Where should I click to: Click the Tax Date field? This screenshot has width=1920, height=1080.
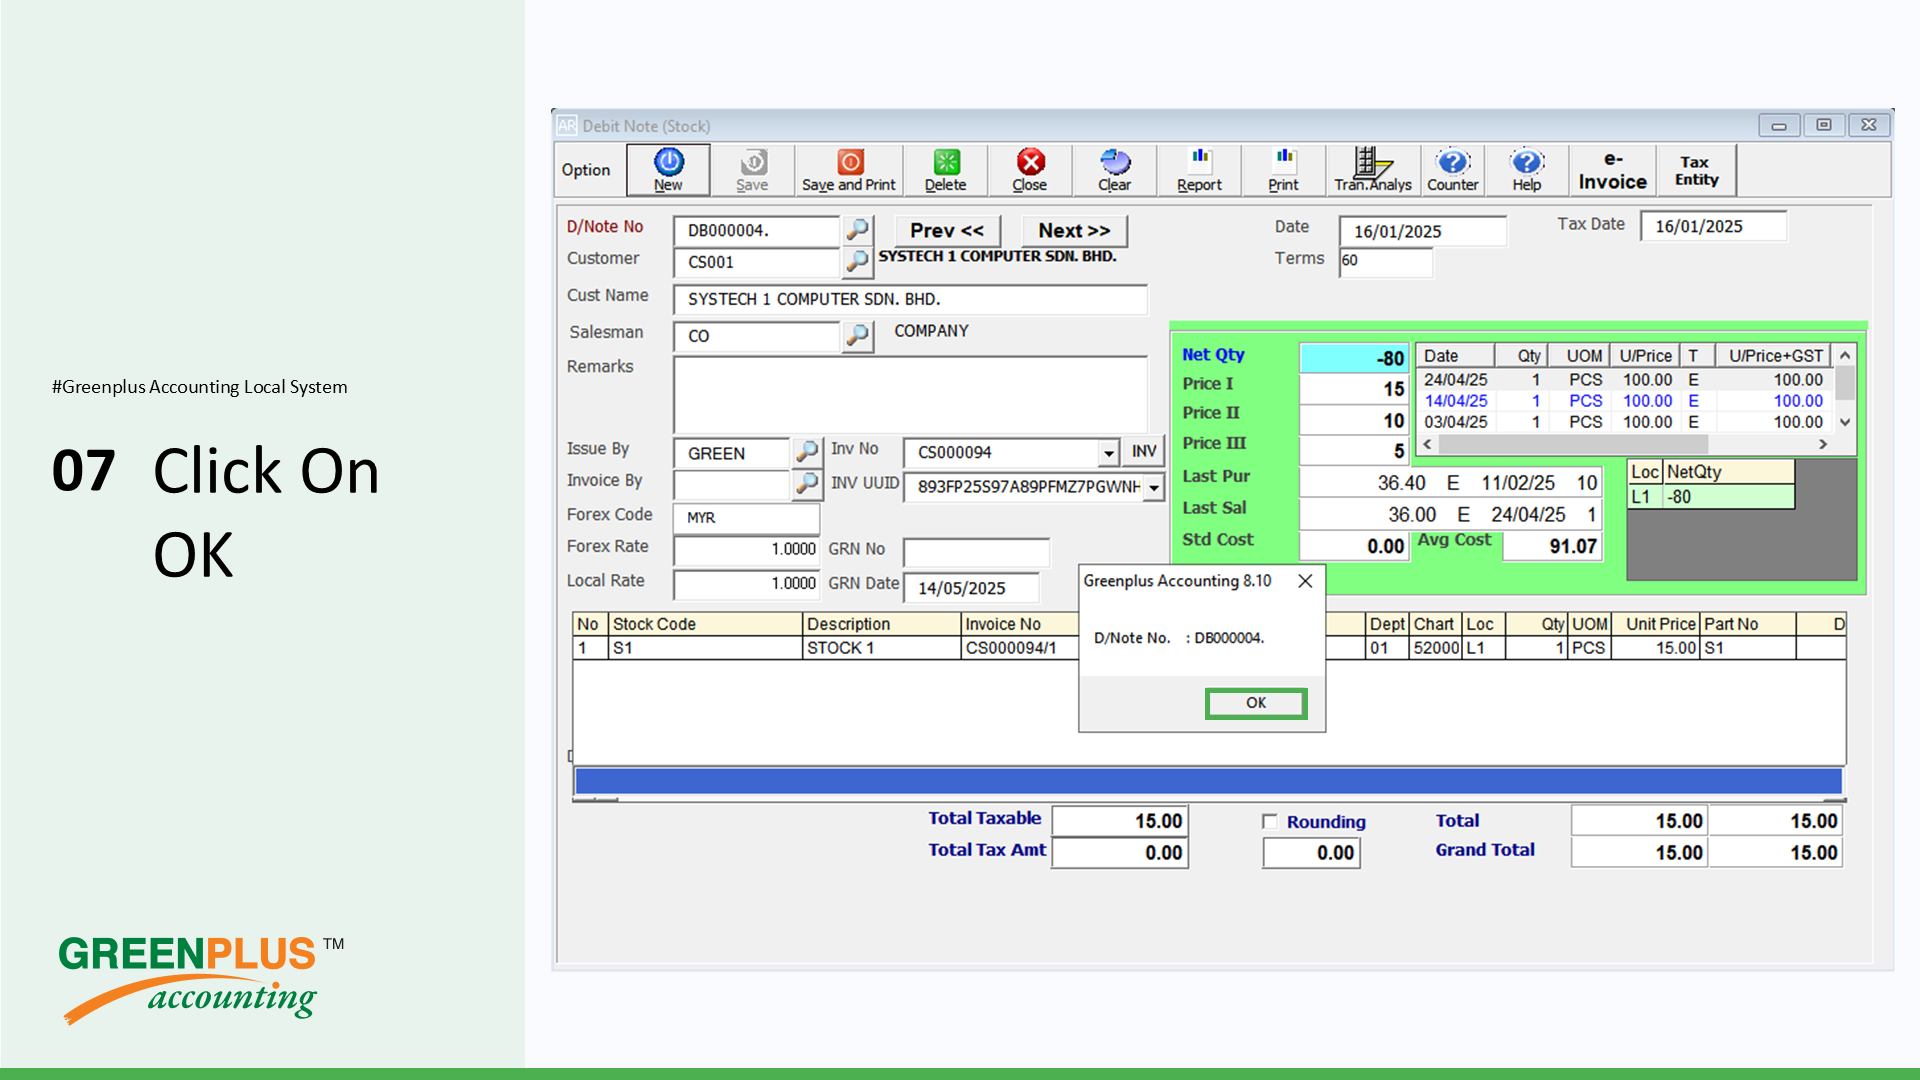tap(1713, 226)
